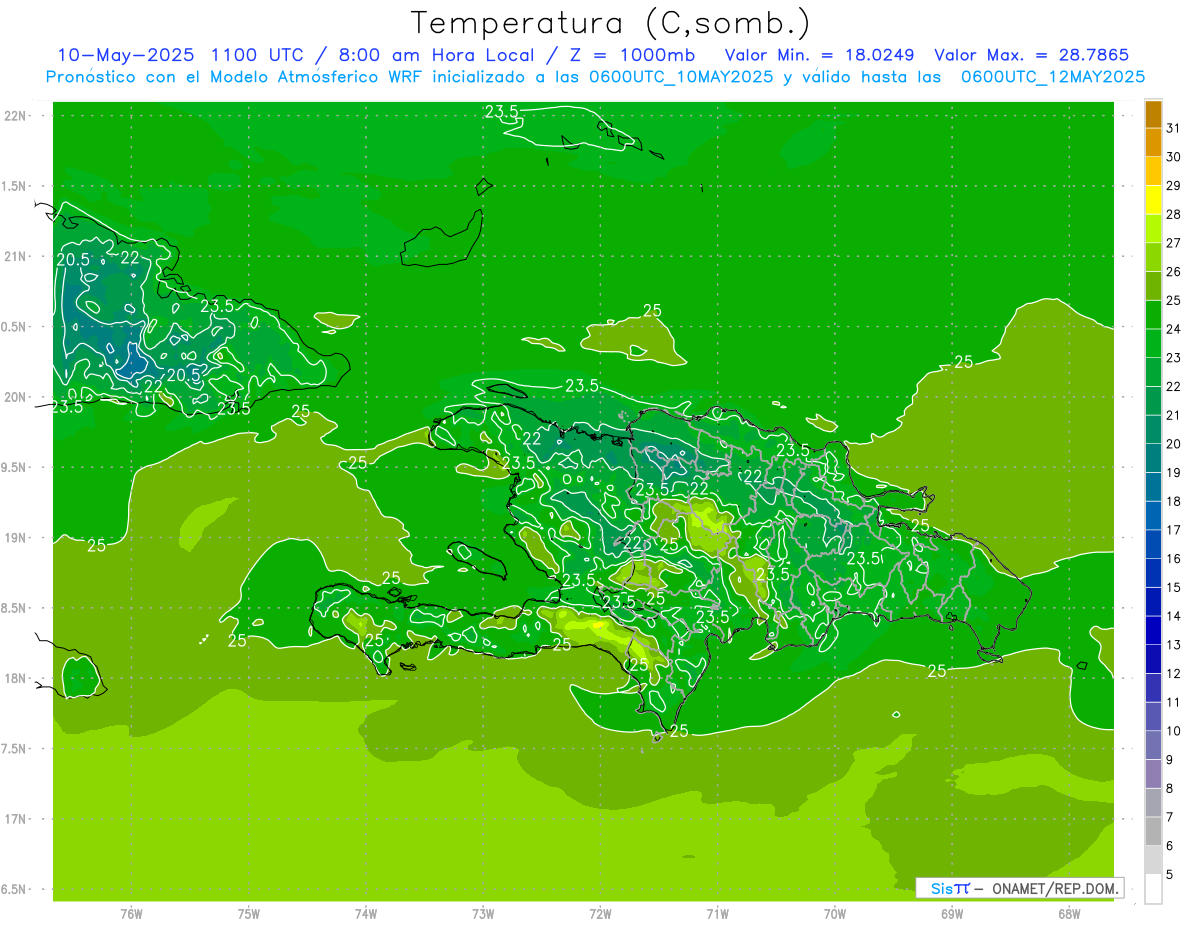Click the 74W longitude axis label
Viewport: 1200px width, 927px height.
click(366, 913)
